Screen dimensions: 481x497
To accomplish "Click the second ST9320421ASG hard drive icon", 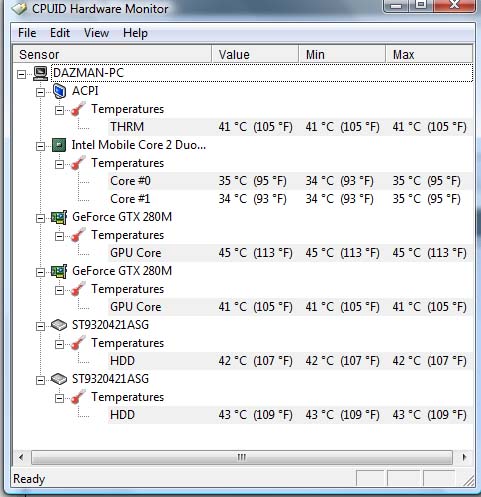I will 59,379.
